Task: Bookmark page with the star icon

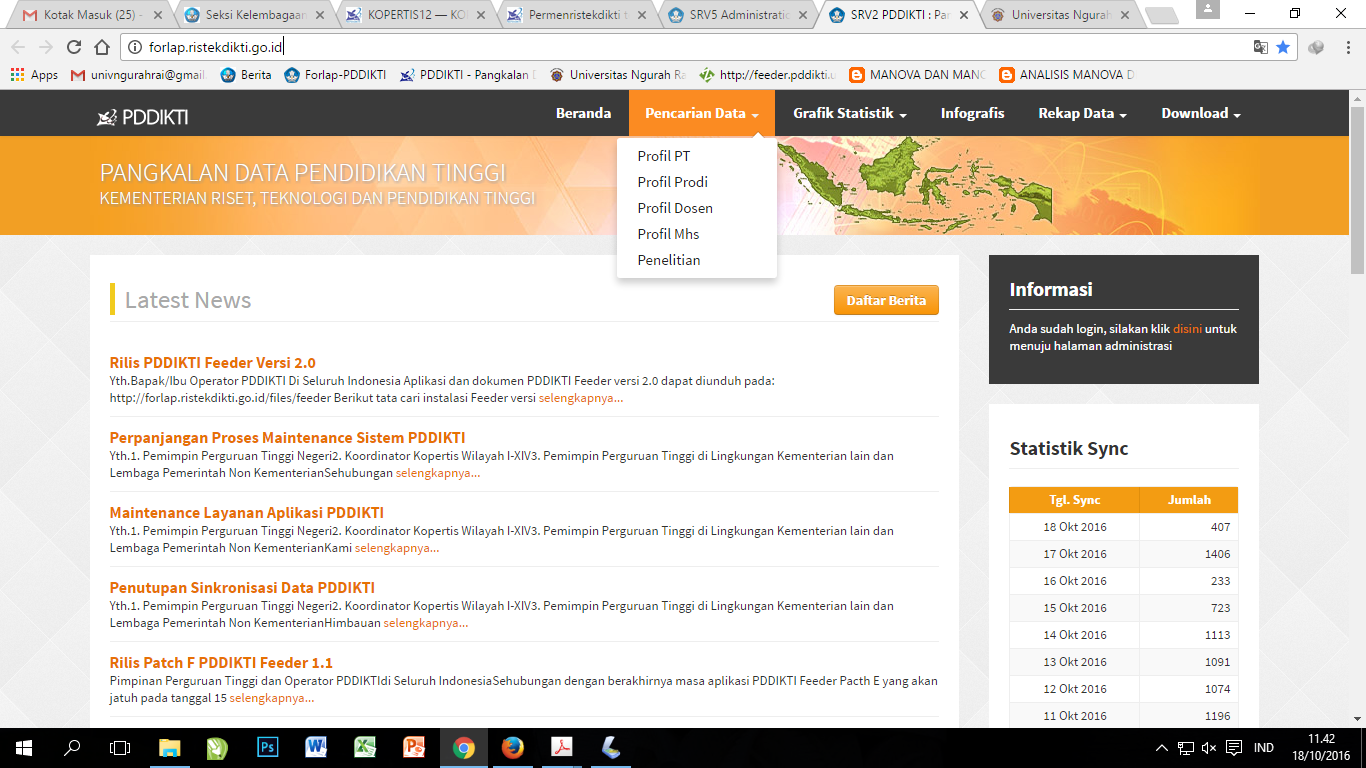Action: point(1283,47)
